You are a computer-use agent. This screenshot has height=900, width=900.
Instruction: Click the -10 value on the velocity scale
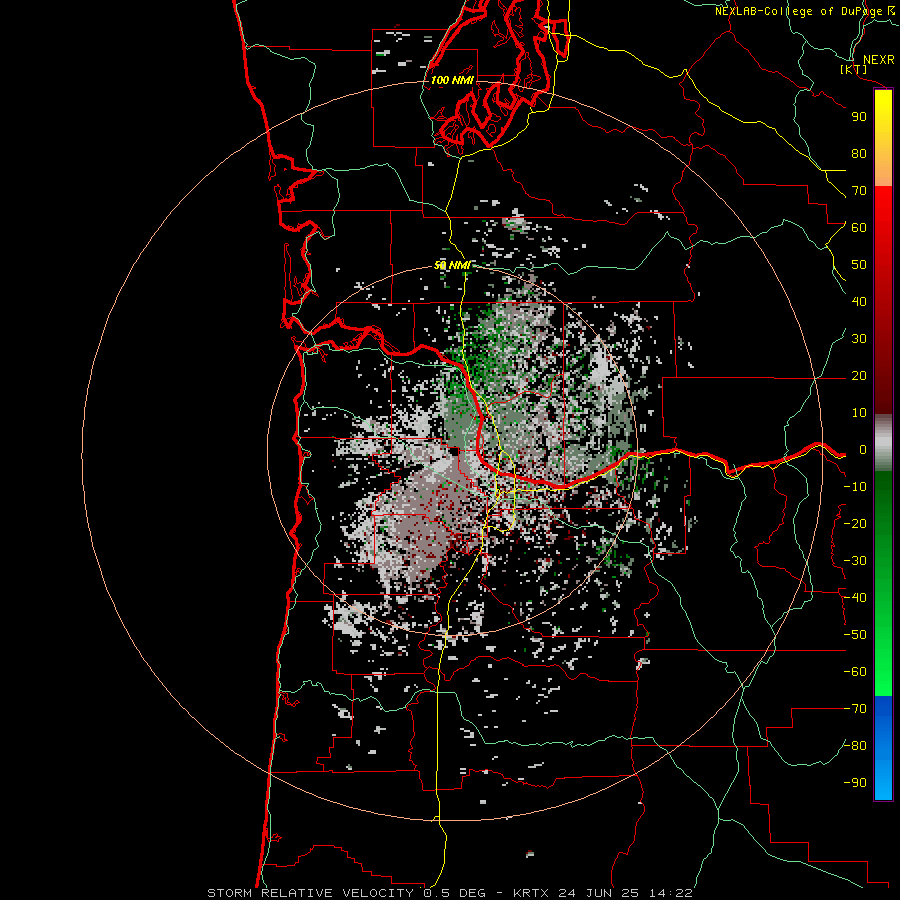click(855, 487)
